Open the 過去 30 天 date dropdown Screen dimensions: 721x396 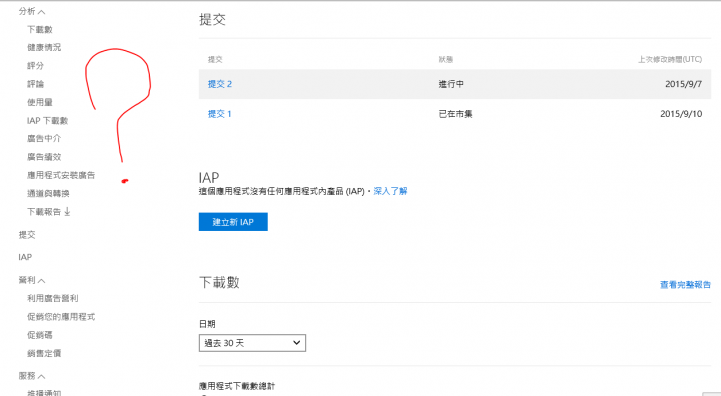tap(252, 343)
